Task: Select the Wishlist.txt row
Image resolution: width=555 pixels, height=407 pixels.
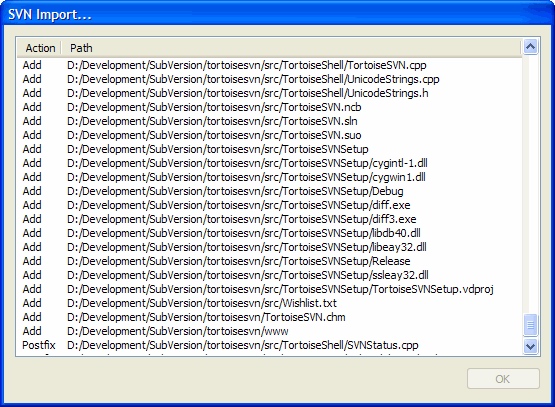Action: (x=269, y=303)
